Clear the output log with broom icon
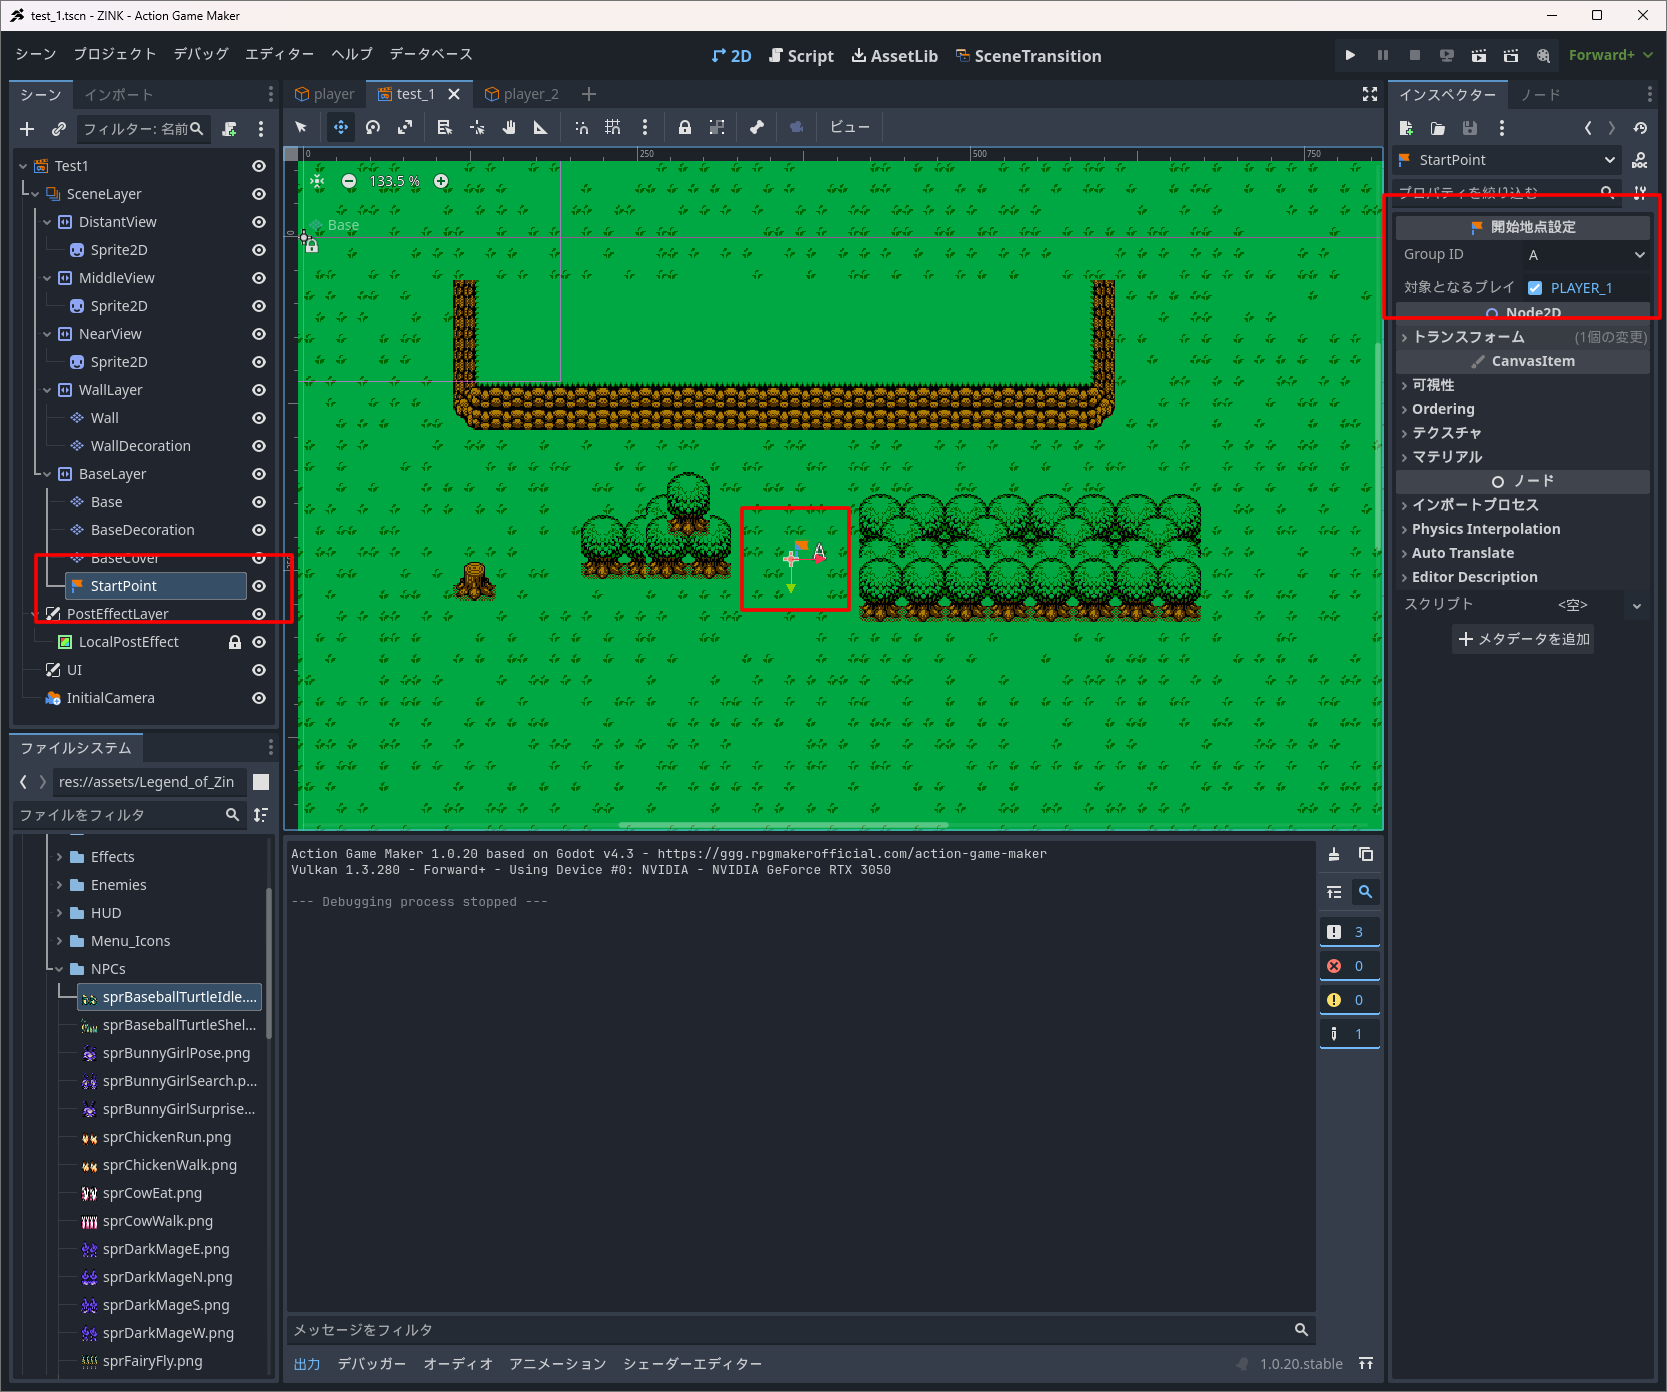Viewport: 1667px width, 1392px height. pos(1334,854)
